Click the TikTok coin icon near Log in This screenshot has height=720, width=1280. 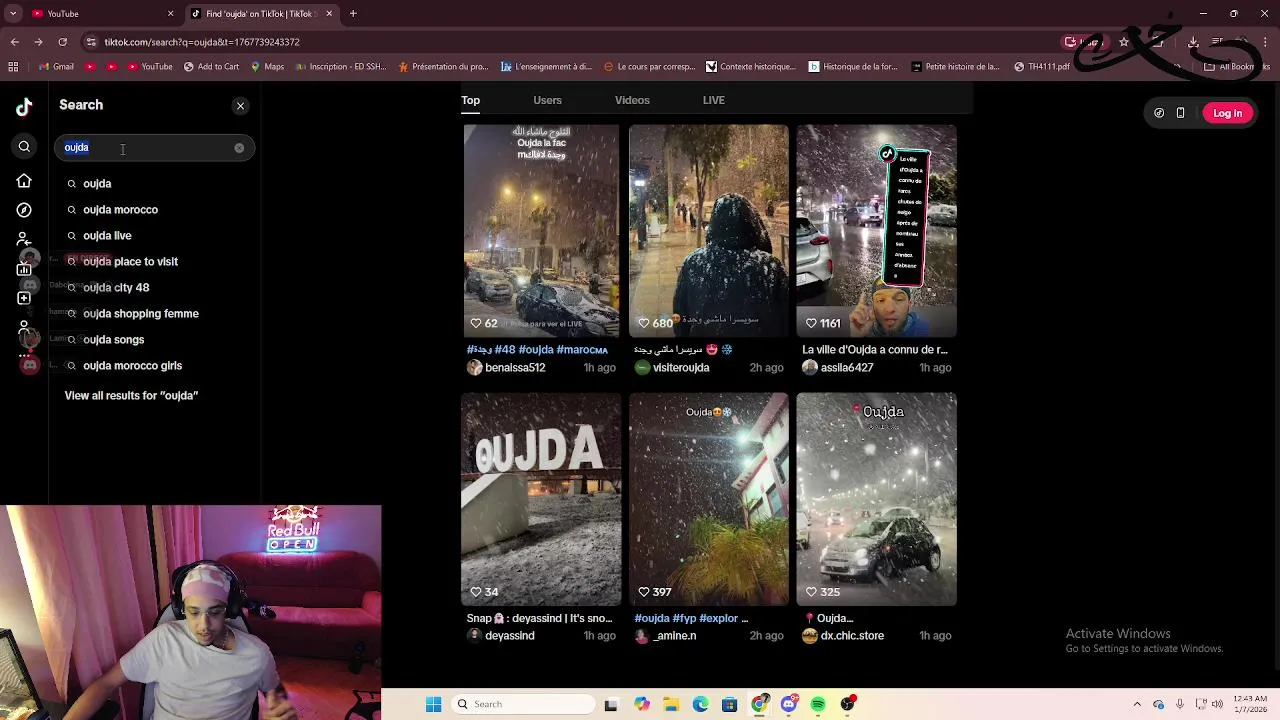[1159, 113]
